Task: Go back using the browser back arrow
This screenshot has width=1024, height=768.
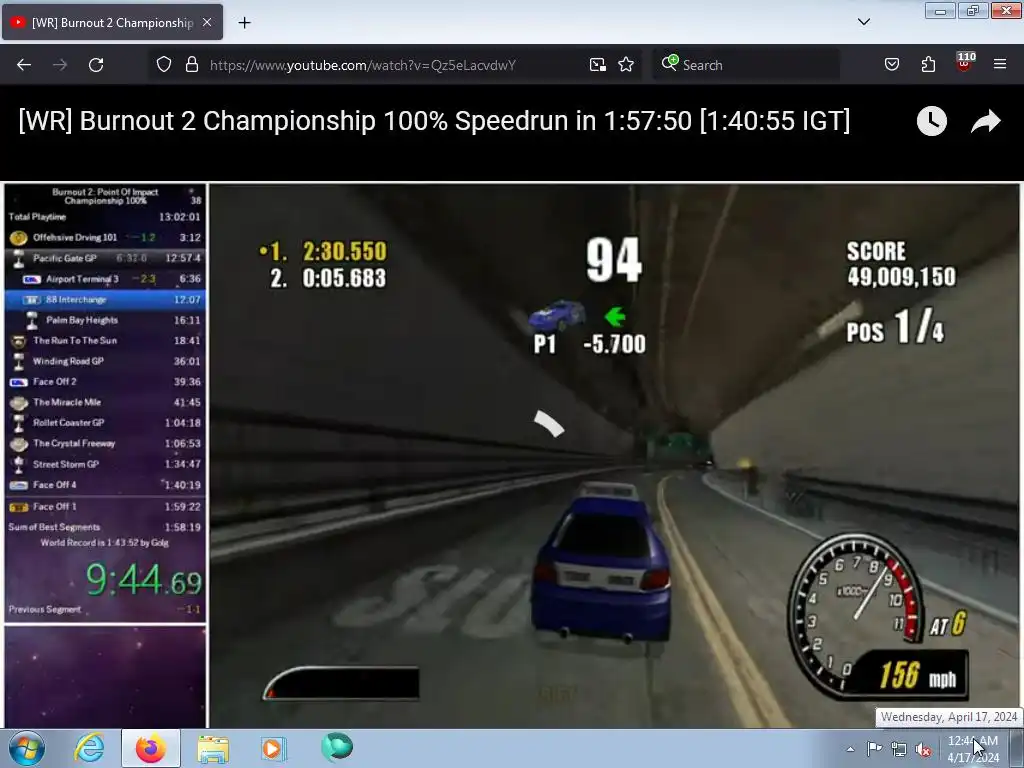Action: tap(24, 65)
